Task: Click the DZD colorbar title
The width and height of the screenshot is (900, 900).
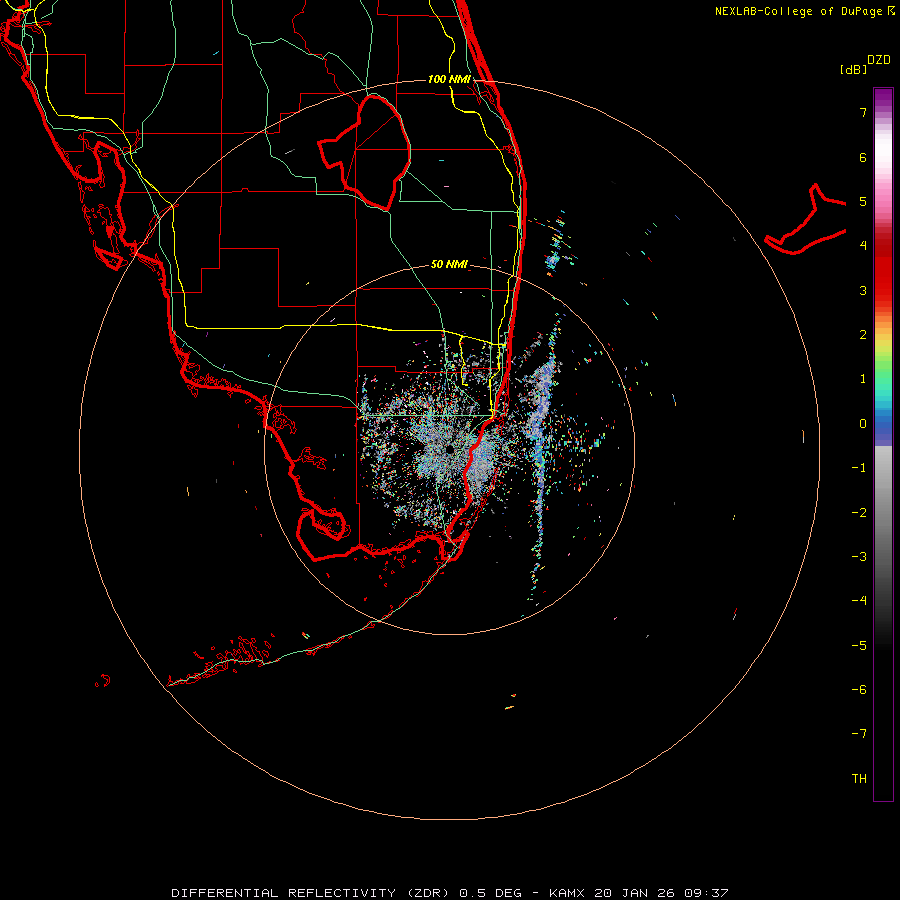Action: point(879,60)
